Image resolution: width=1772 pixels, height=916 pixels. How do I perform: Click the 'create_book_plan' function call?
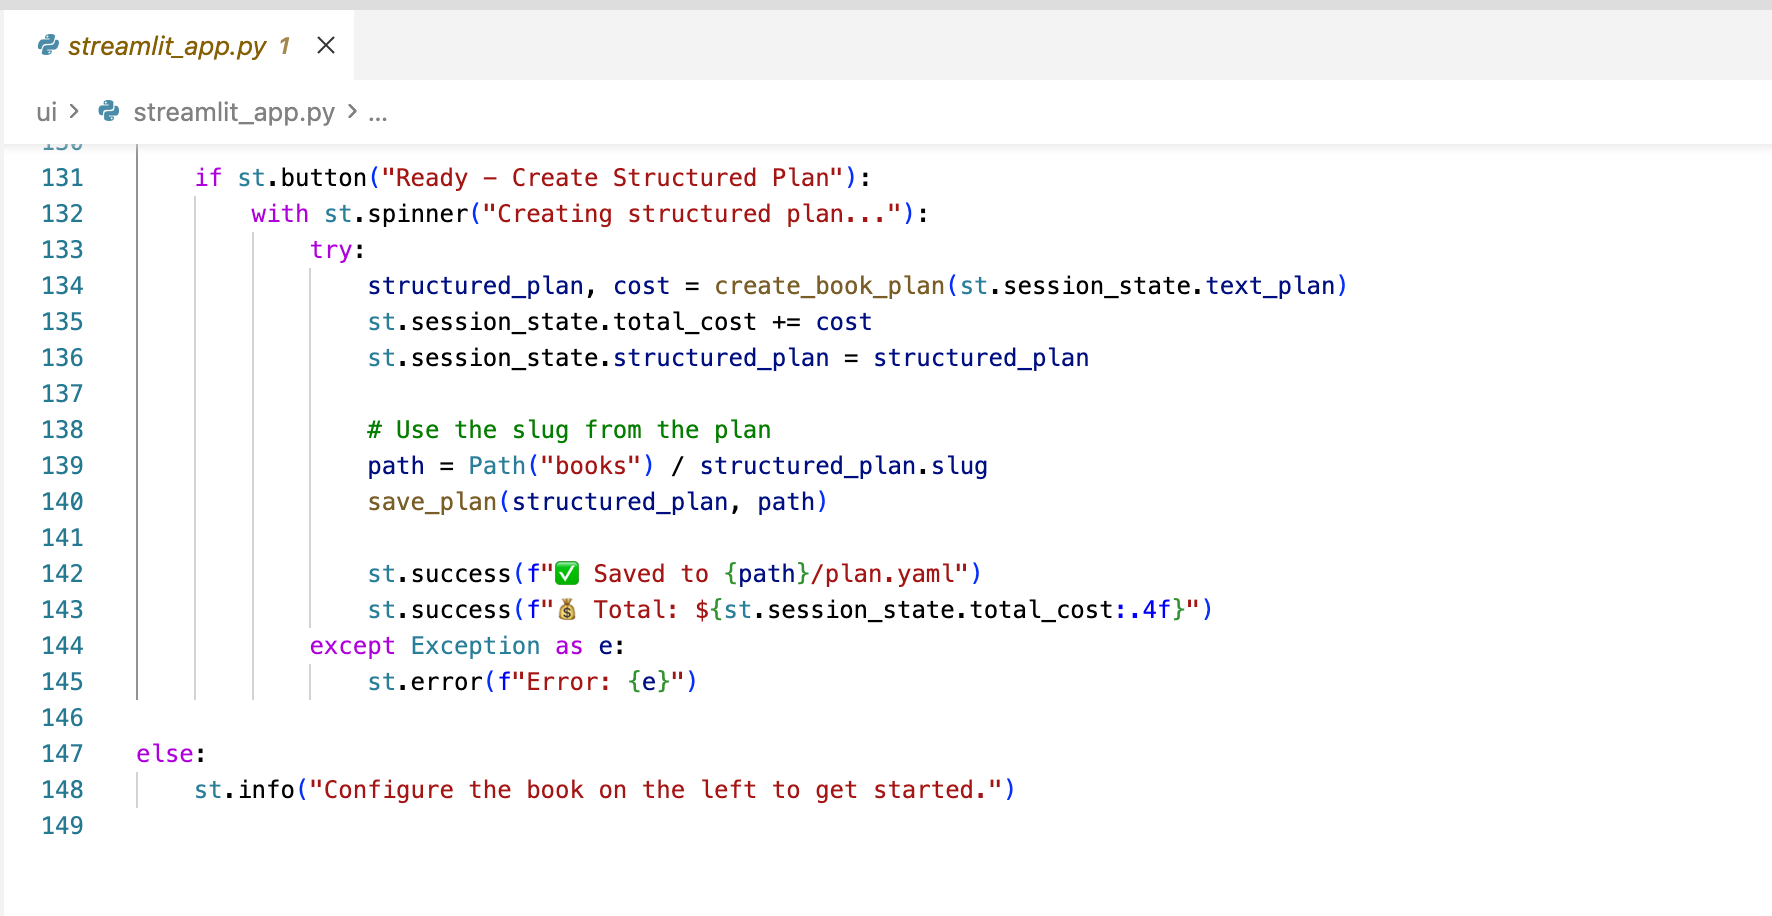click(830, 286)
